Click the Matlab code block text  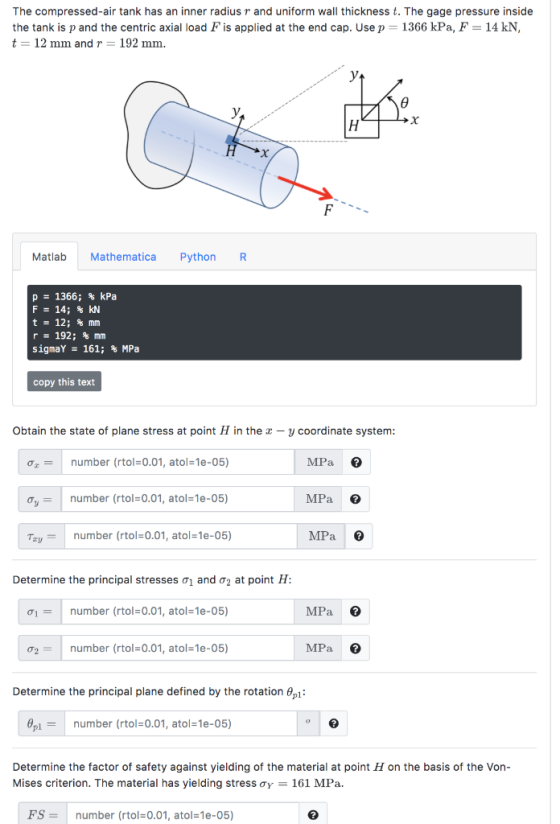274,323
